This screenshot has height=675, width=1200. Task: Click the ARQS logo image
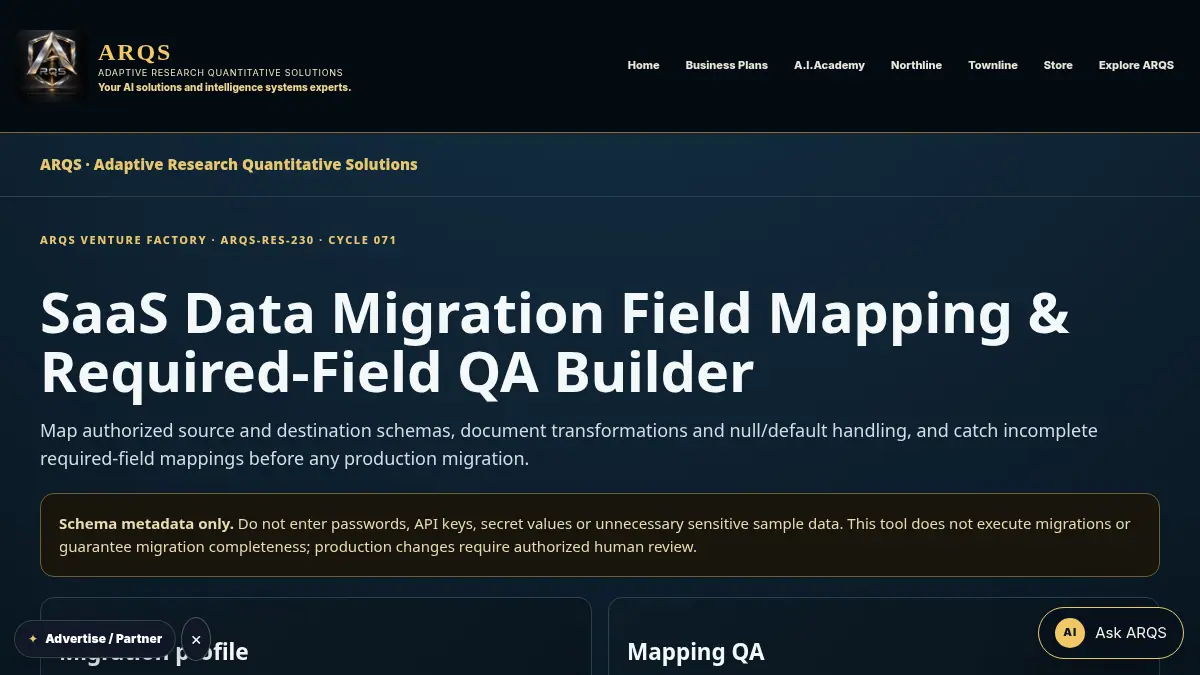point(51,66)
